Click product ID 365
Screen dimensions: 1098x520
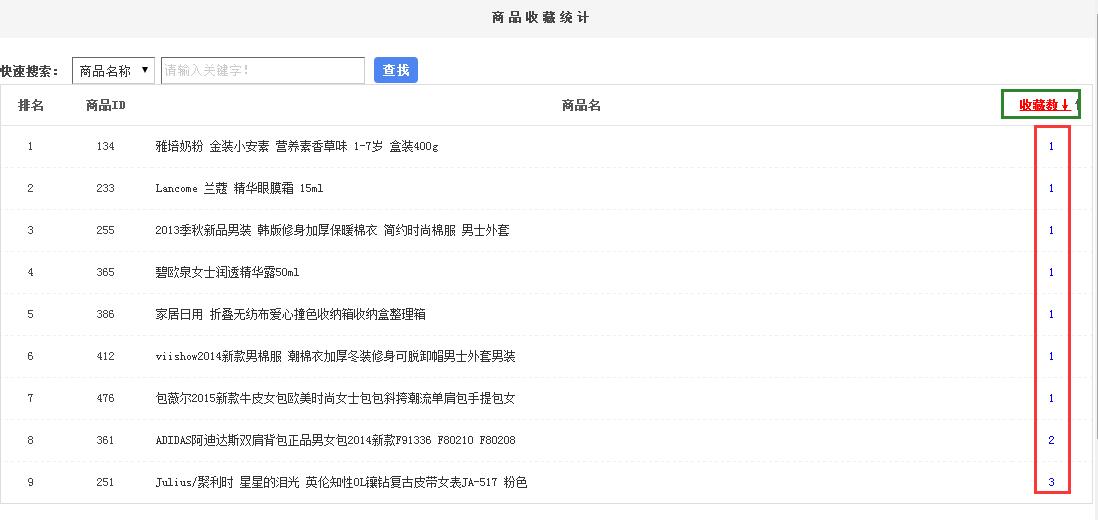(106, 272)
